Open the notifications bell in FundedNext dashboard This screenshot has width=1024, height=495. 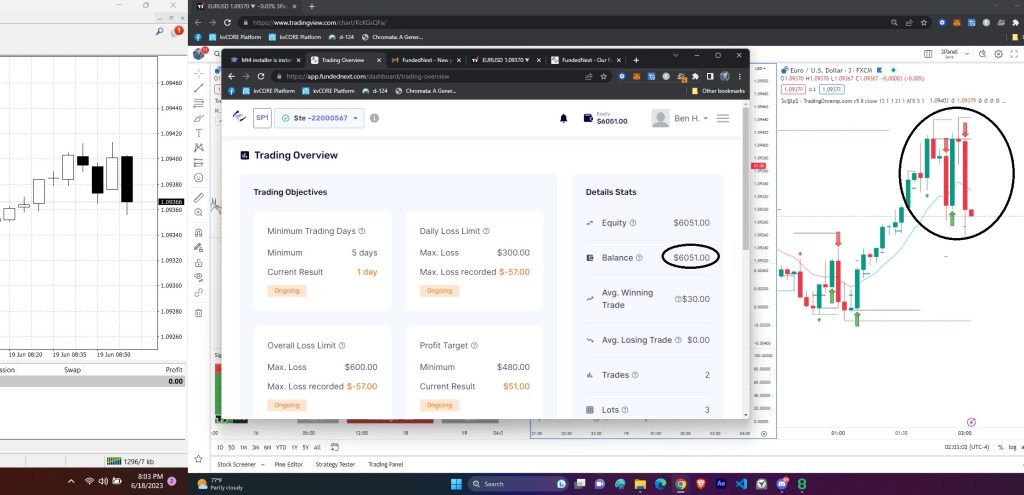pos(563,118)
